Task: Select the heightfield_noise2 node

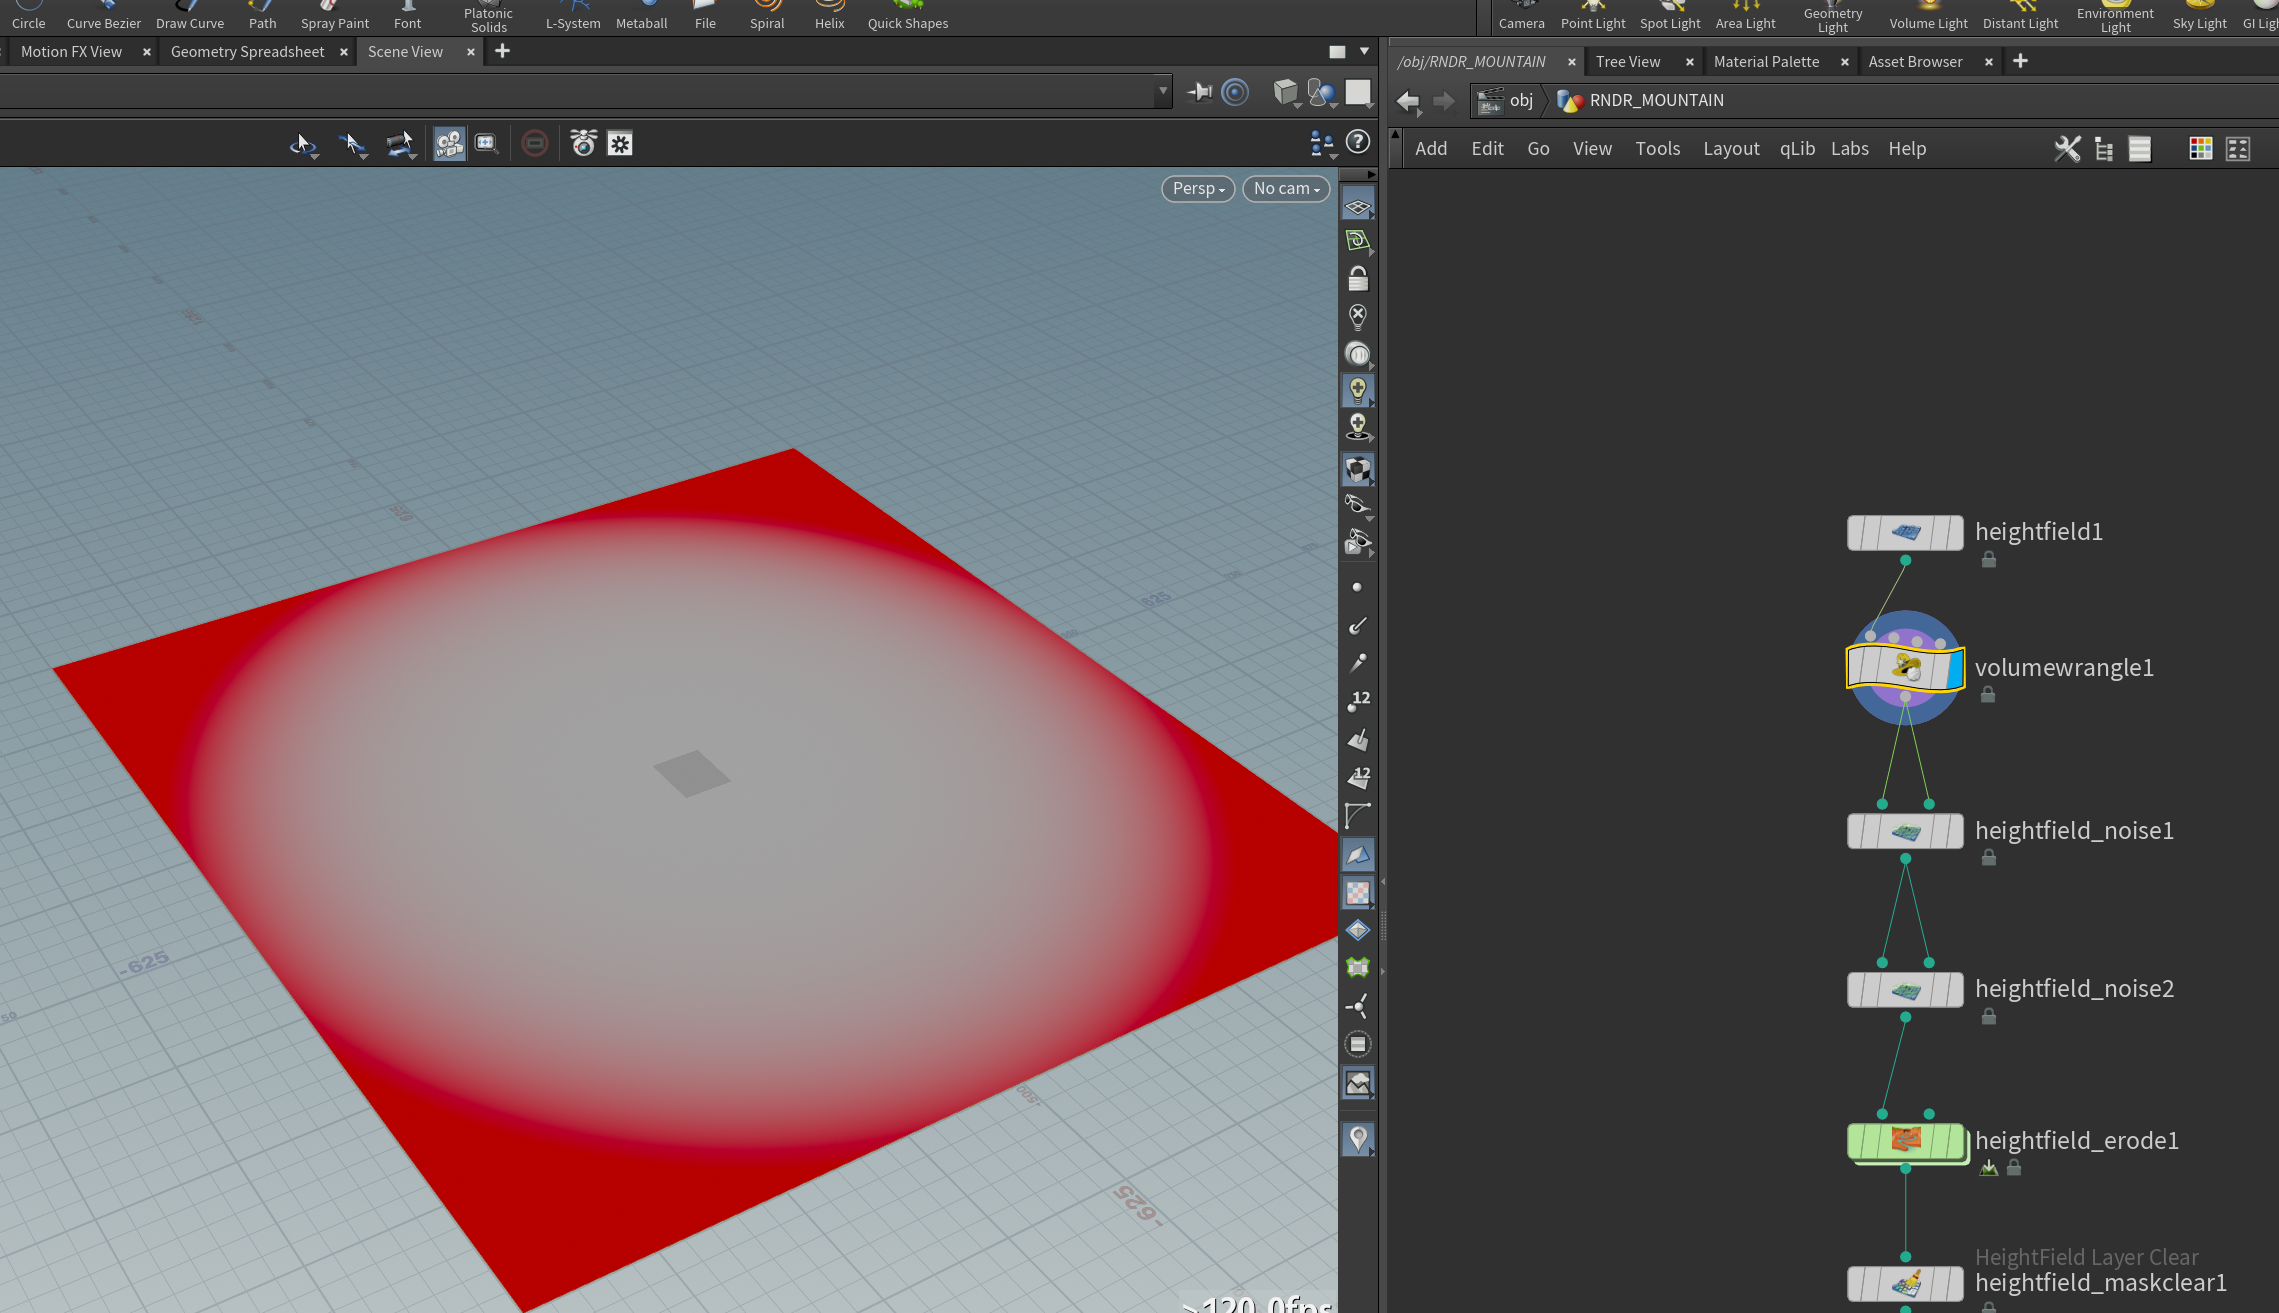Action: [1905, 990]
